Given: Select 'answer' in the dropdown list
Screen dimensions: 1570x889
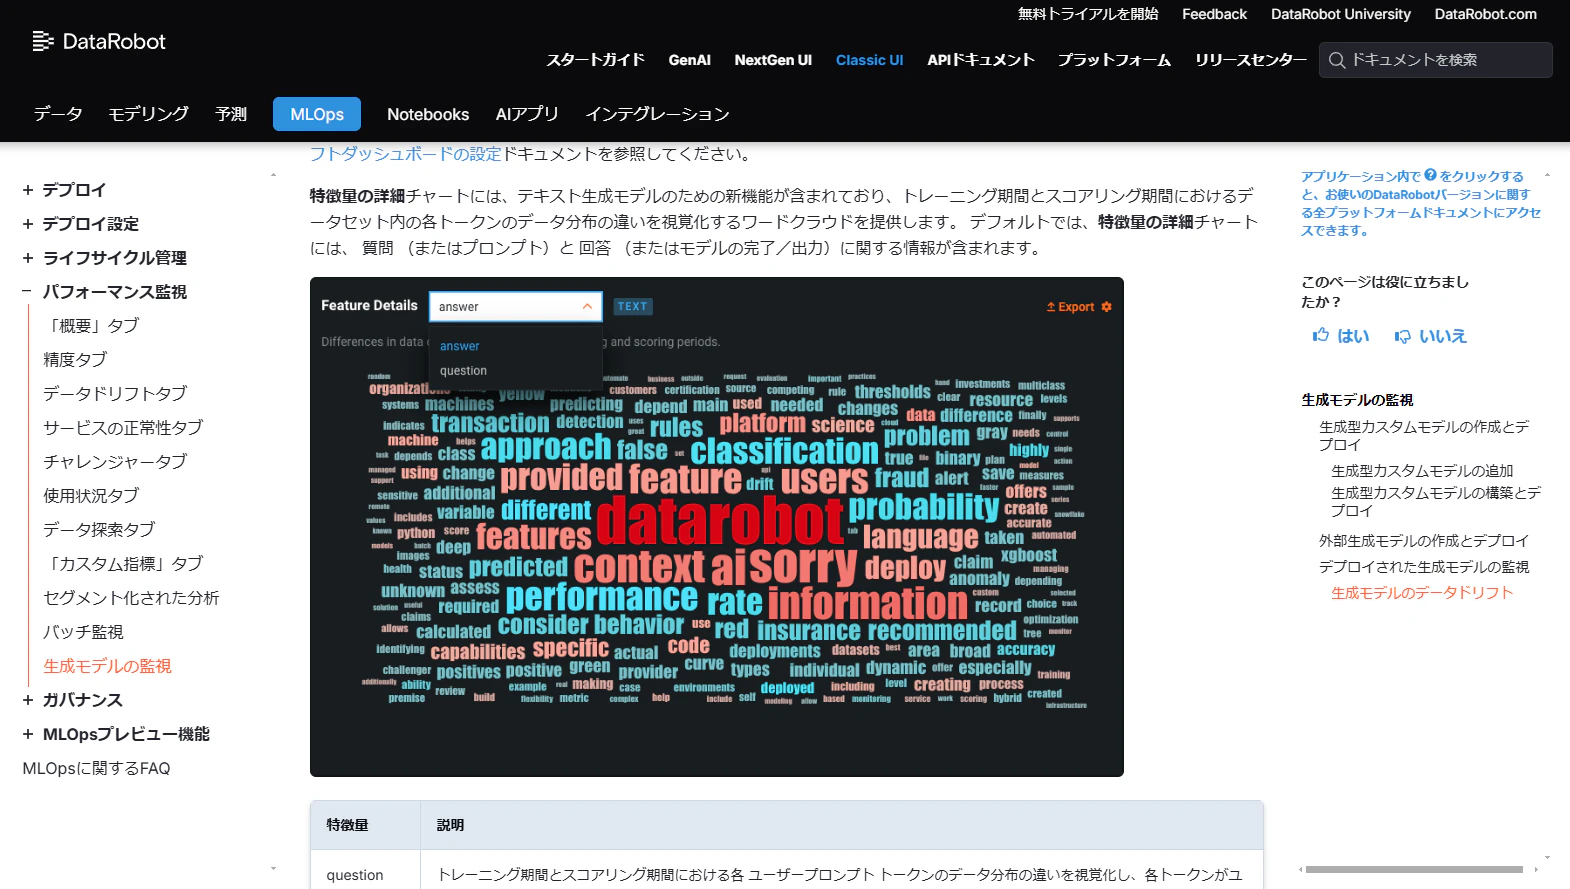Looking at the screenshot, I should point(459,346).
